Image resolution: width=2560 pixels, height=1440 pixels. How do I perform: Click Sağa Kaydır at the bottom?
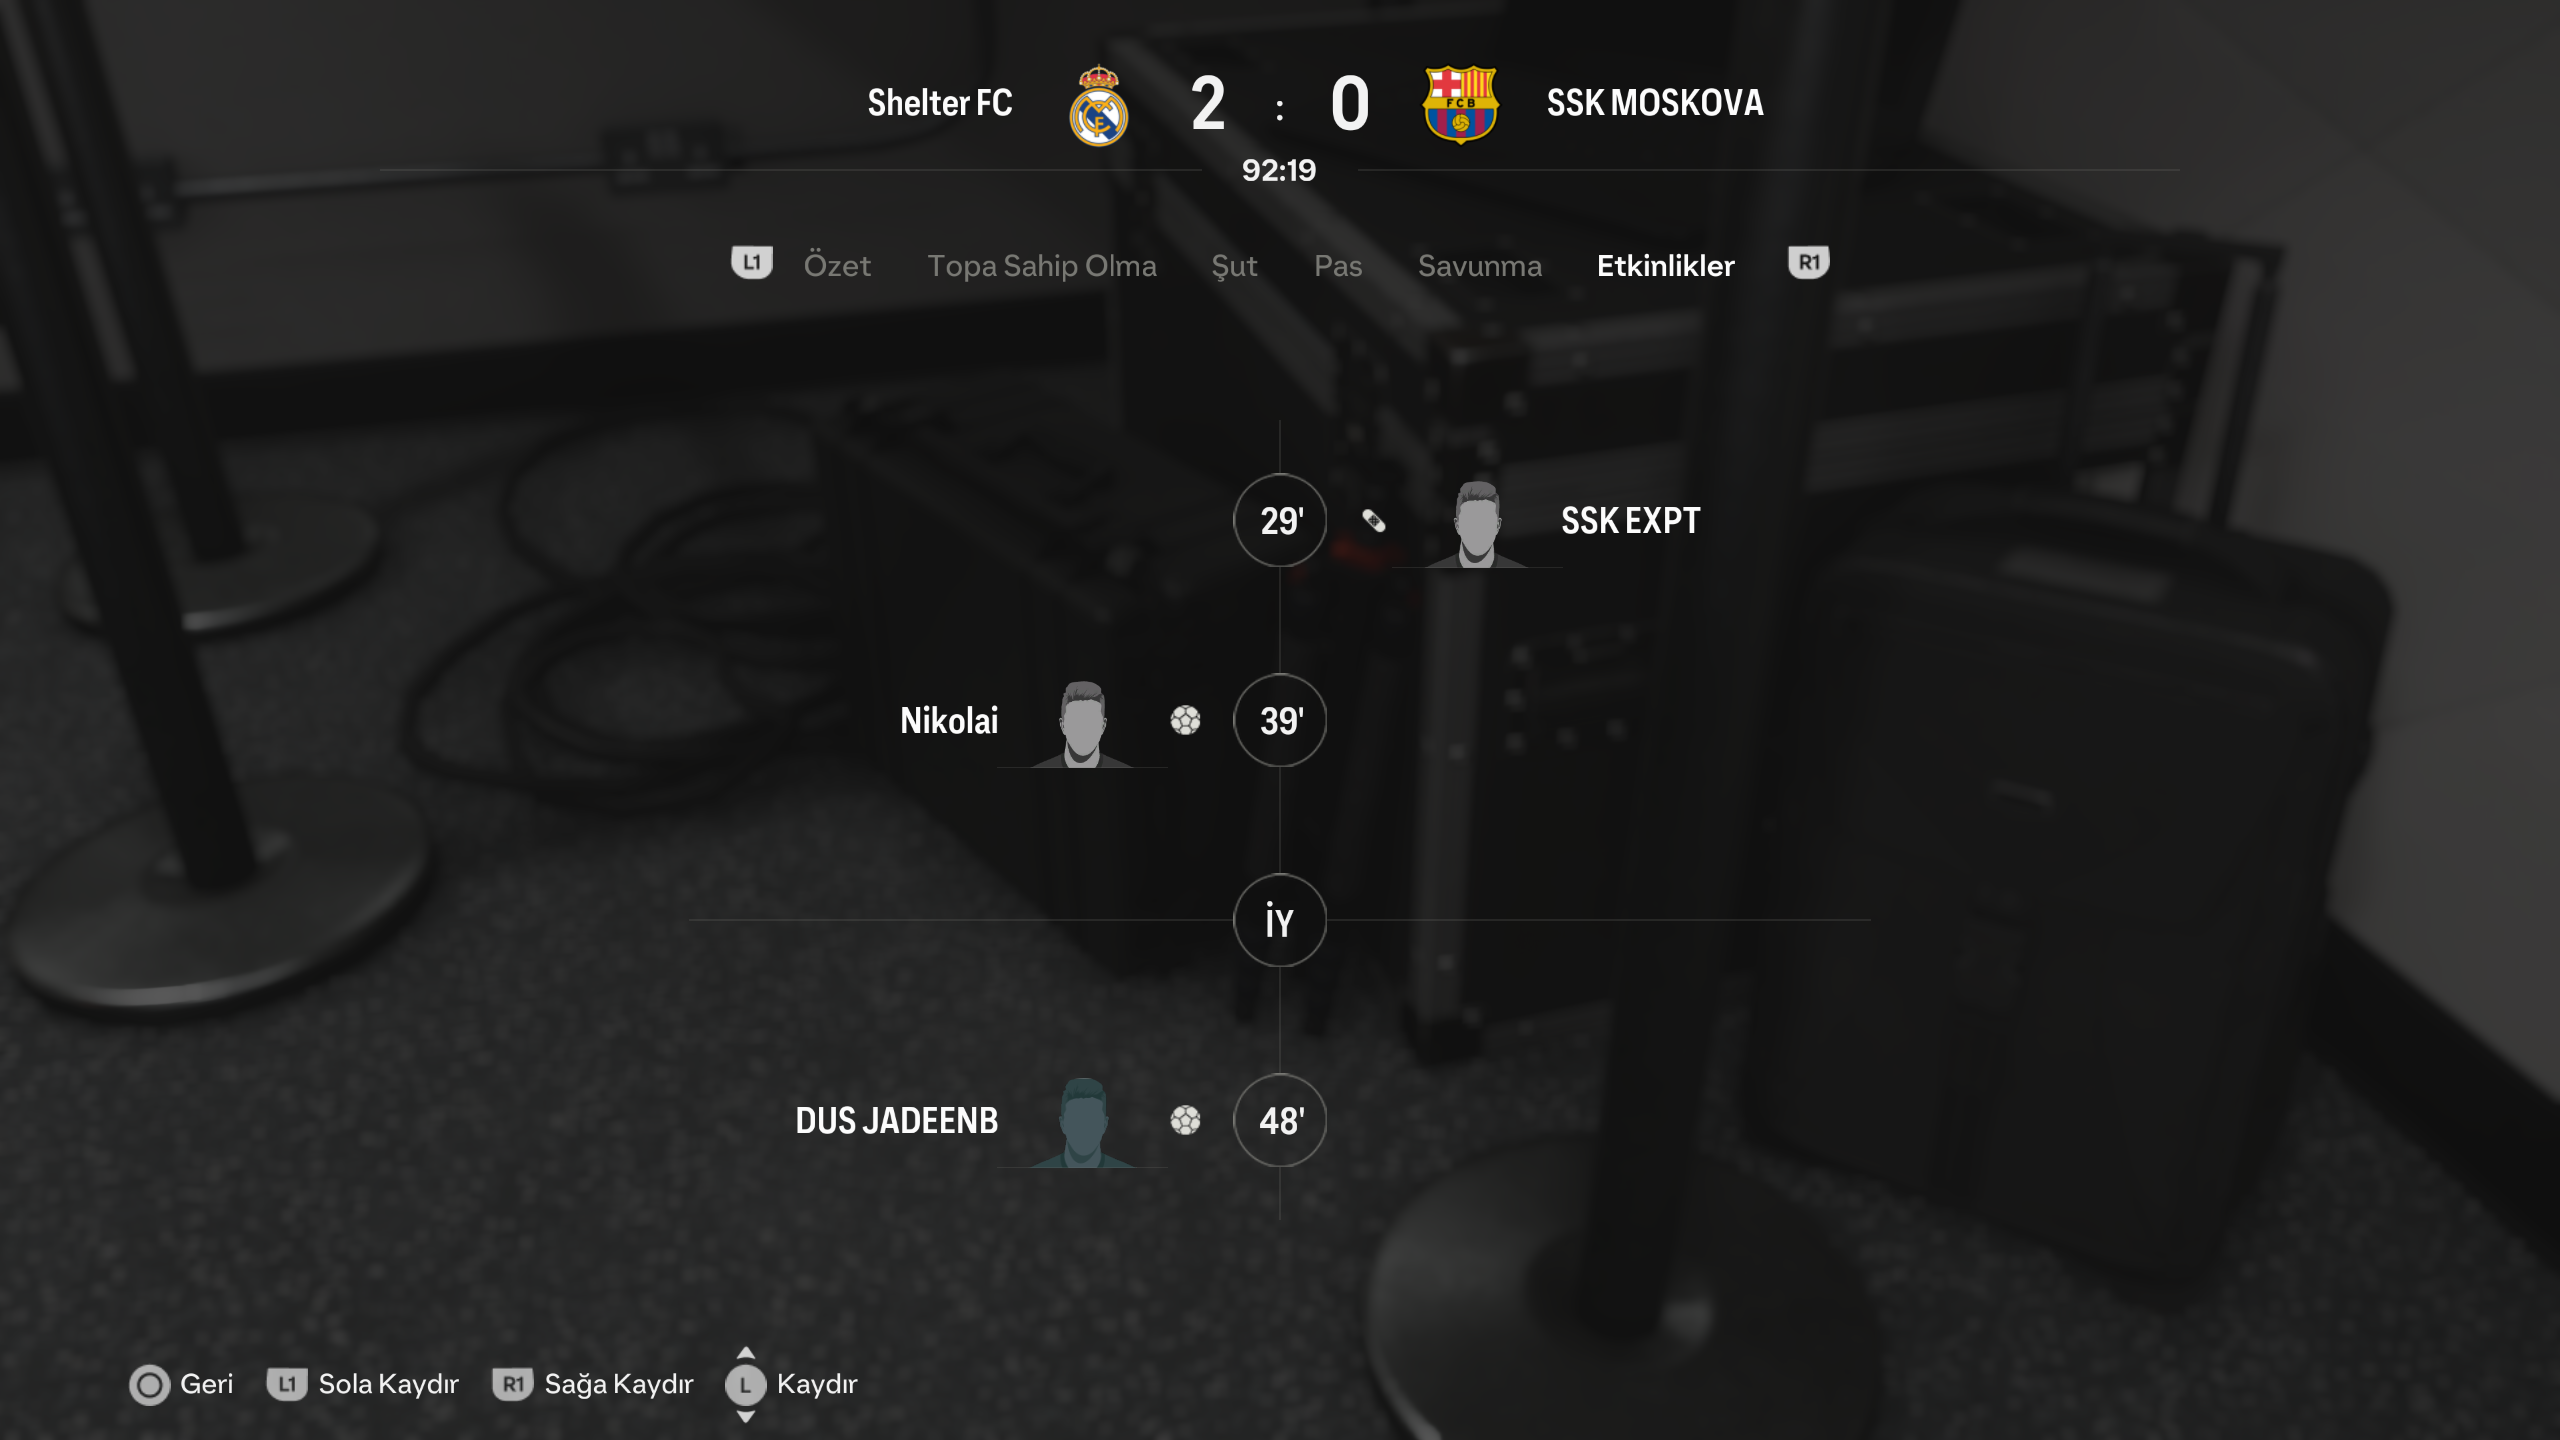618,1385
